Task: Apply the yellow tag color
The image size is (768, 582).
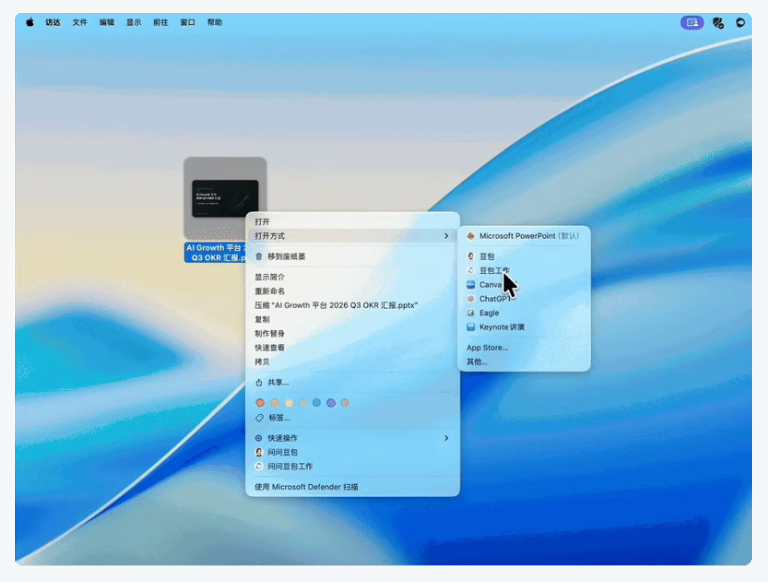Action: coord(289,403)
